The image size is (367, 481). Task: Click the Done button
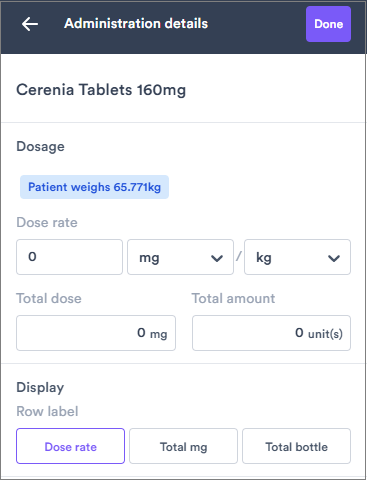pyautogui.click(x=328, y=24)
